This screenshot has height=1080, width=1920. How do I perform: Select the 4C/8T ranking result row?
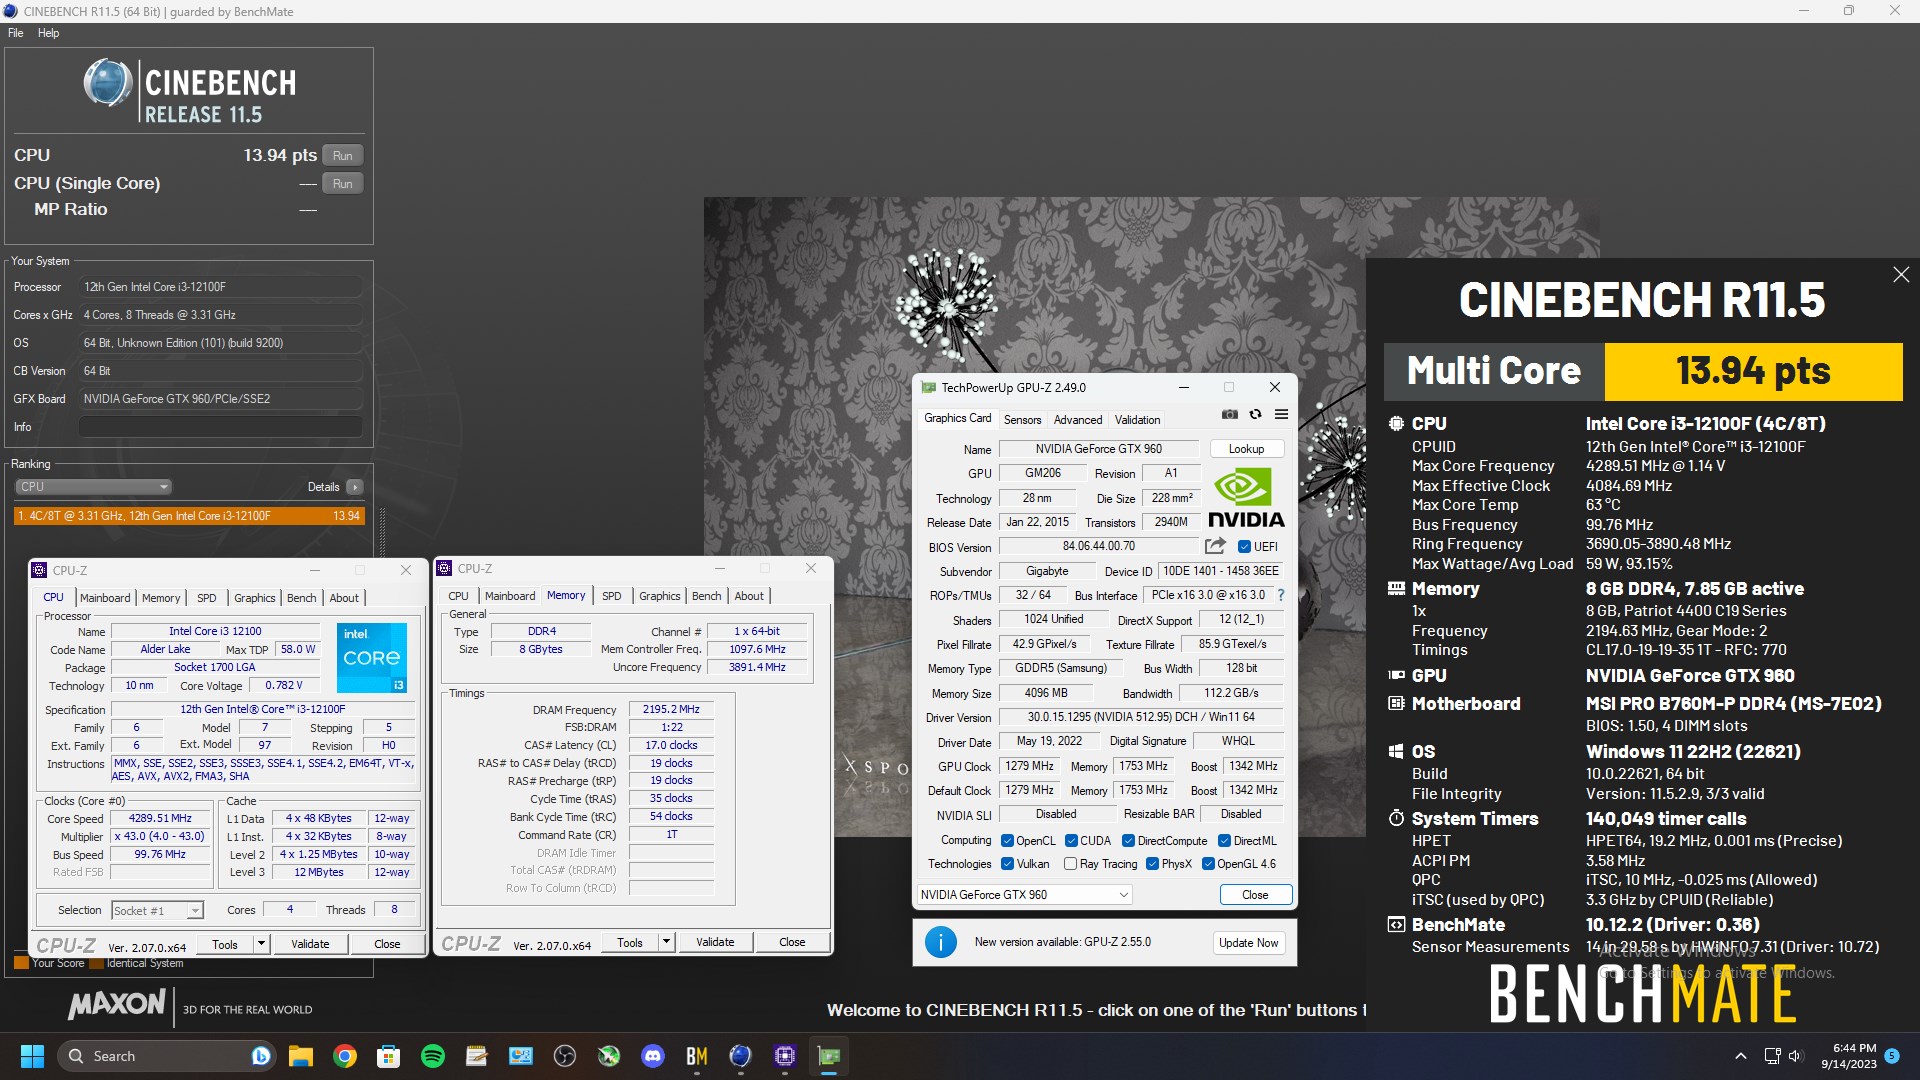point(189,516)
